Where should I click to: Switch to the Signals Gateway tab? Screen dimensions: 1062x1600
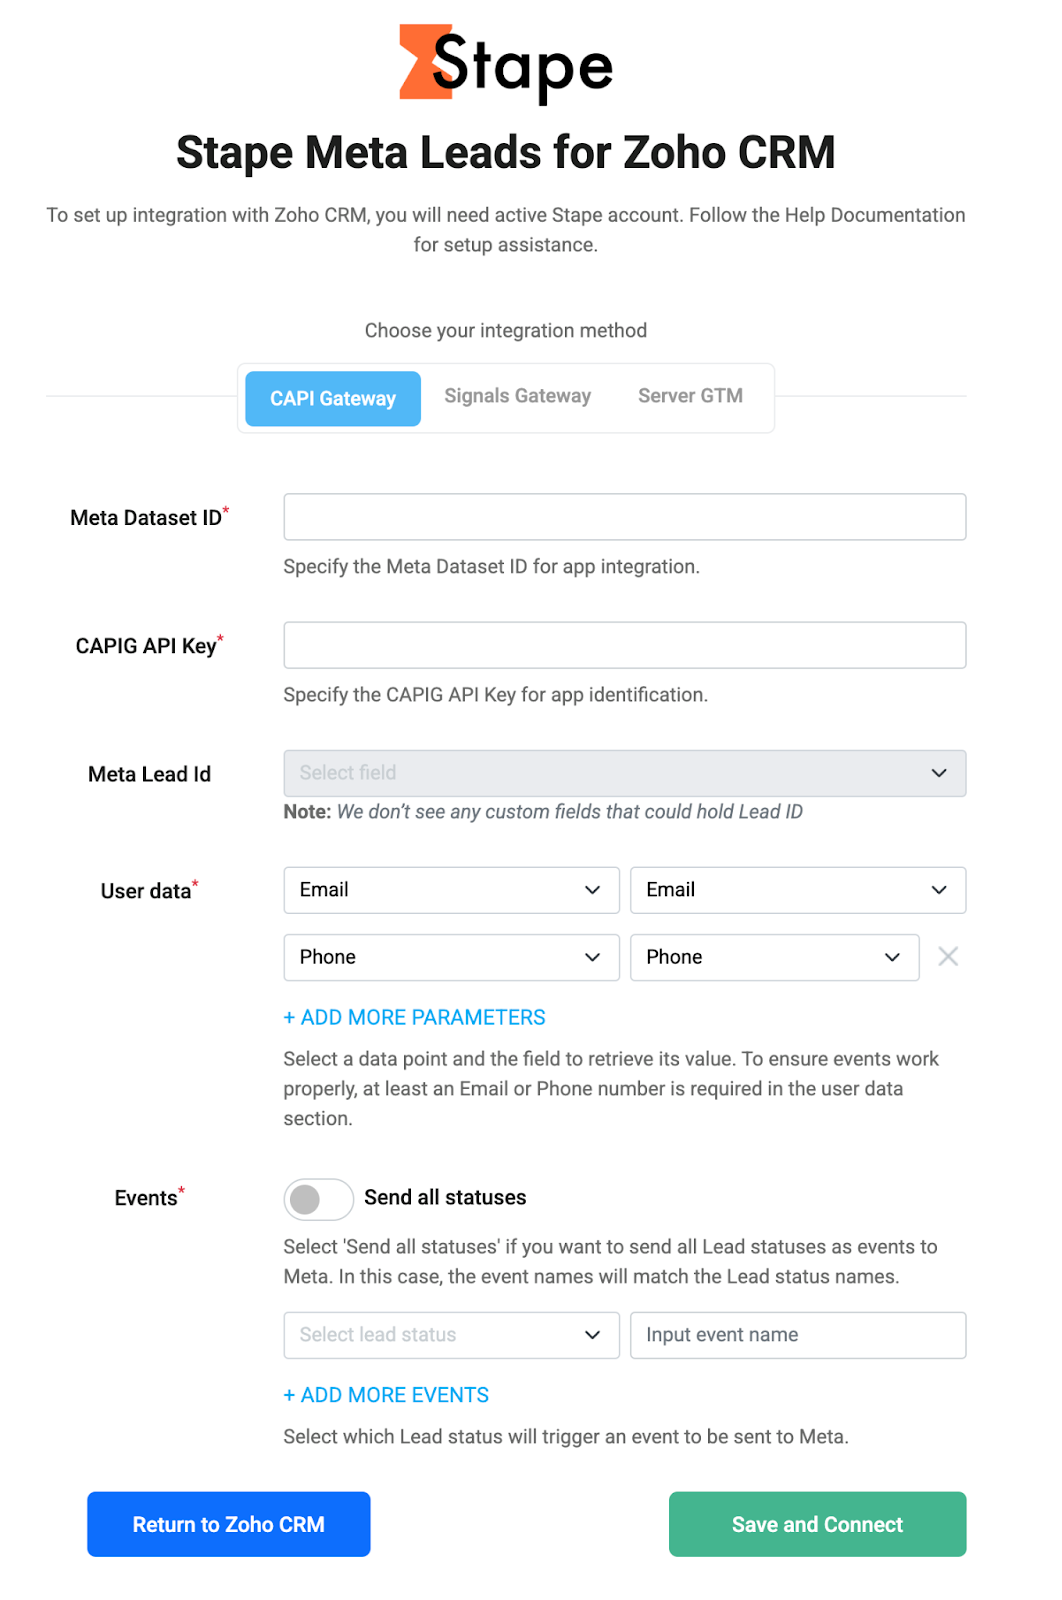click(518, 396)
